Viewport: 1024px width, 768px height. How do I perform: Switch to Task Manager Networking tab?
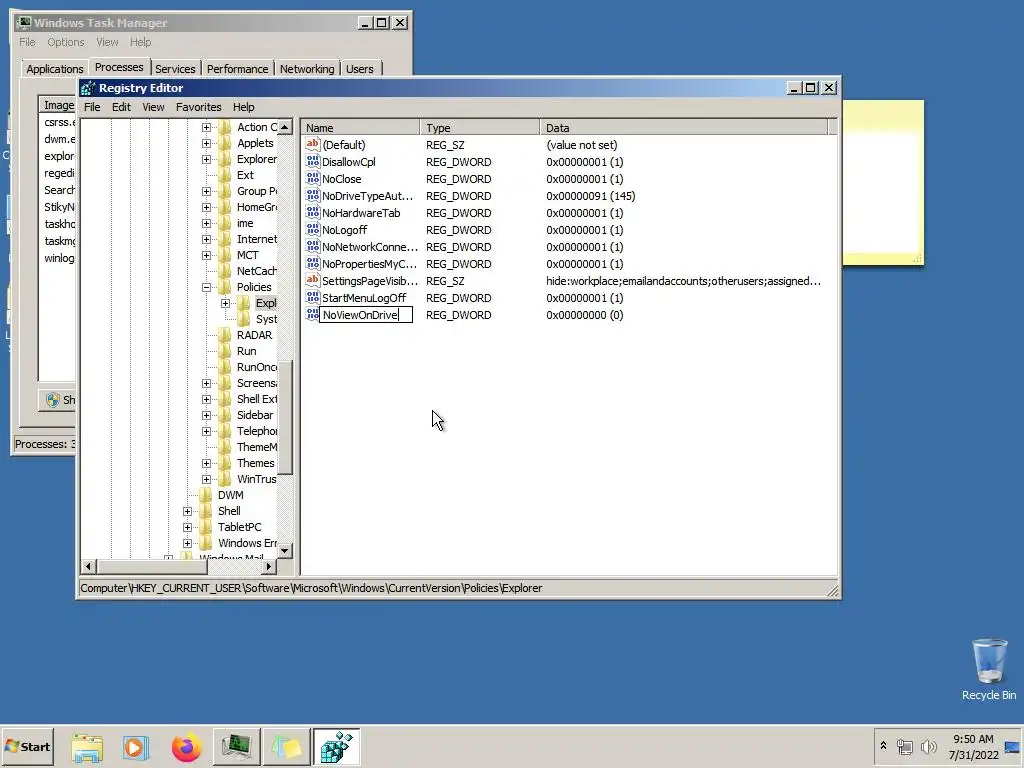point(307,69)
